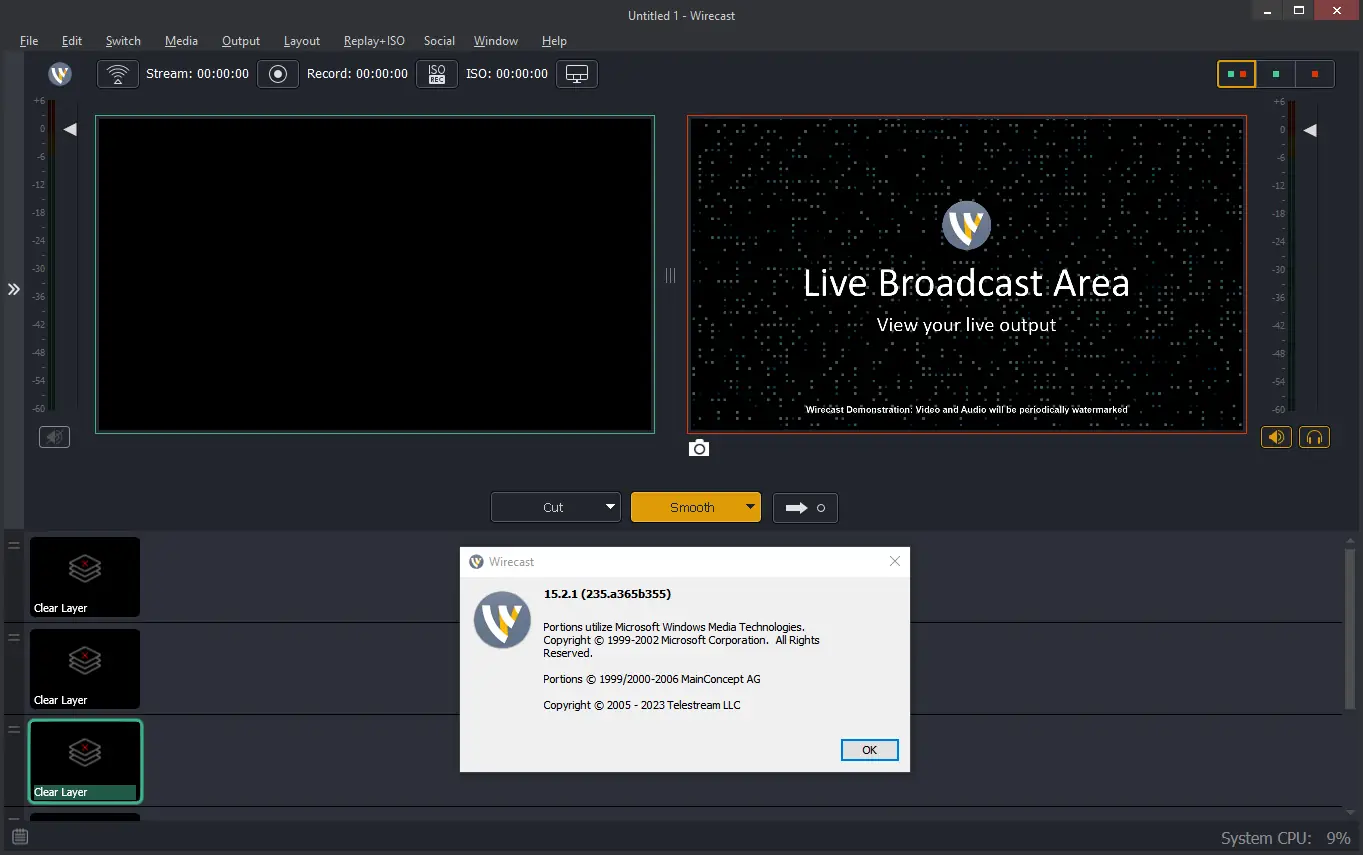
Task: Click OK in the Wirecast about dialog
Action: pyautogui.click(x=869, y=750)
